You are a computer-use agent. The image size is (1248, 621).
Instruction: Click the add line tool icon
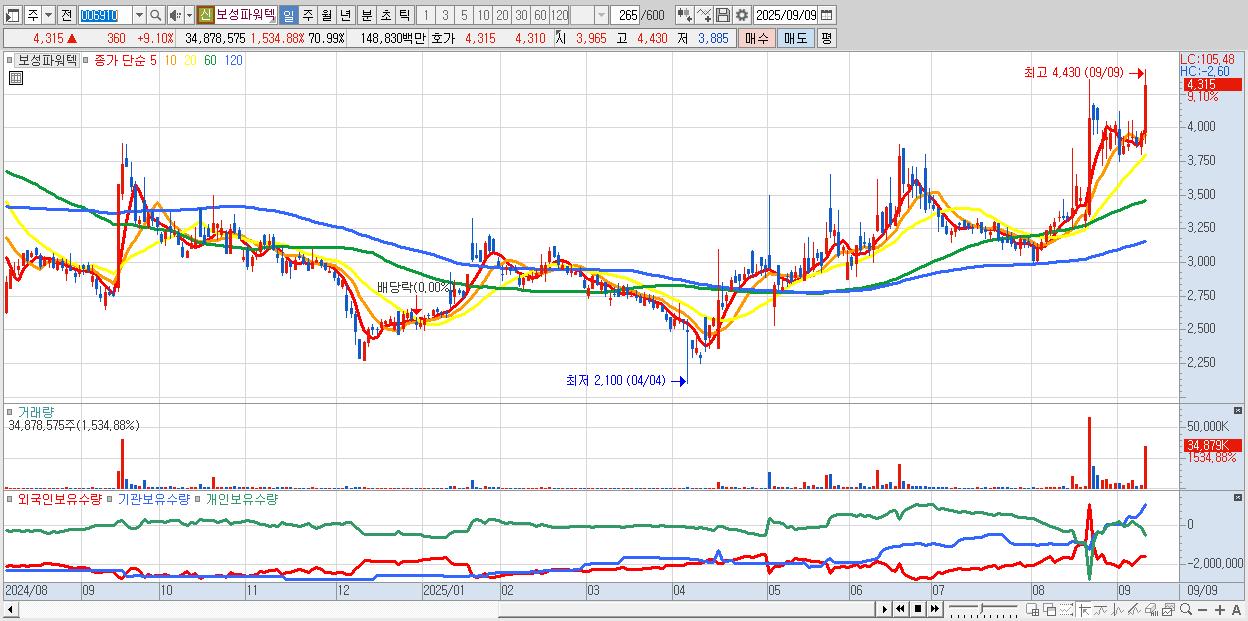point(704,15)
